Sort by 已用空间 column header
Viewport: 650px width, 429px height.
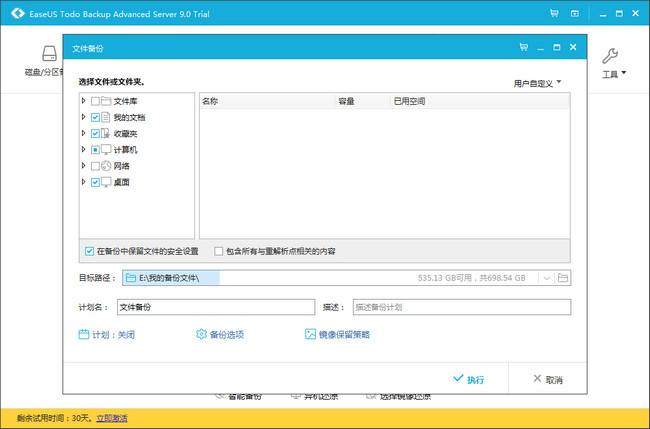coord(410,101)
